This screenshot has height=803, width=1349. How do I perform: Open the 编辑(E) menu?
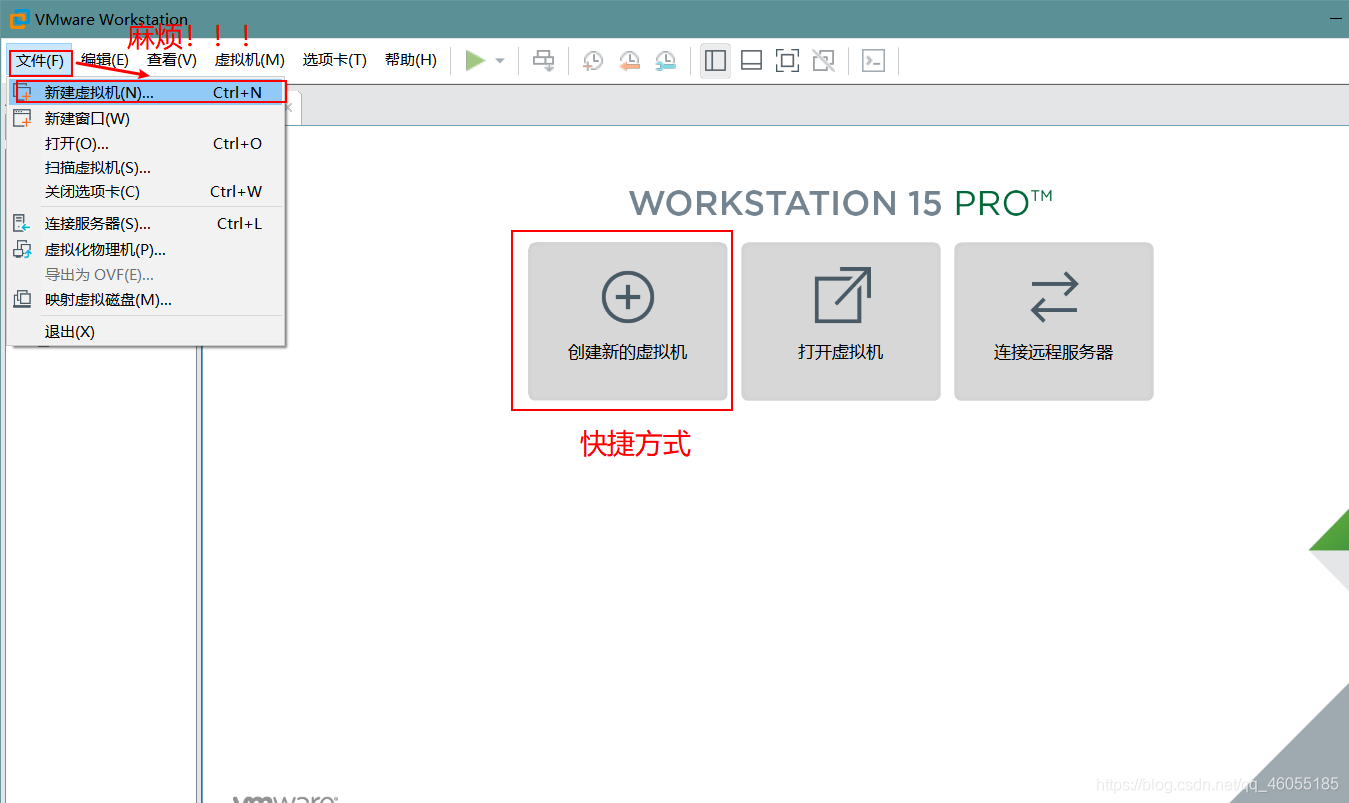tap(105, 60)
